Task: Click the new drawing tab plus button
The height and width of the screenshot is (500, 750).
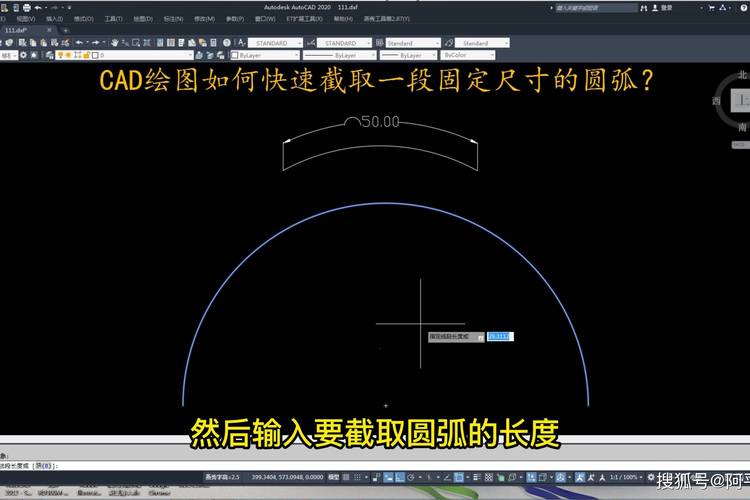Action: point(66,30)
